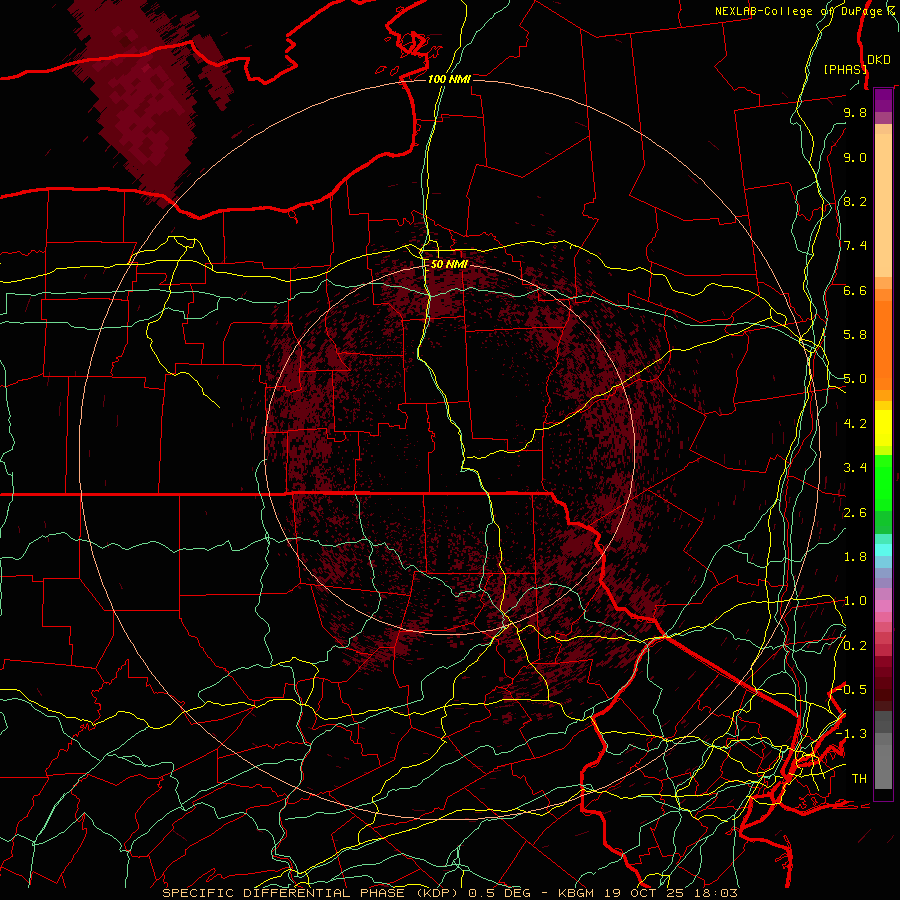Screen dimensions: 900x900
Task: Select the 7.4 value on the color scale
Action: pos(855,246)
